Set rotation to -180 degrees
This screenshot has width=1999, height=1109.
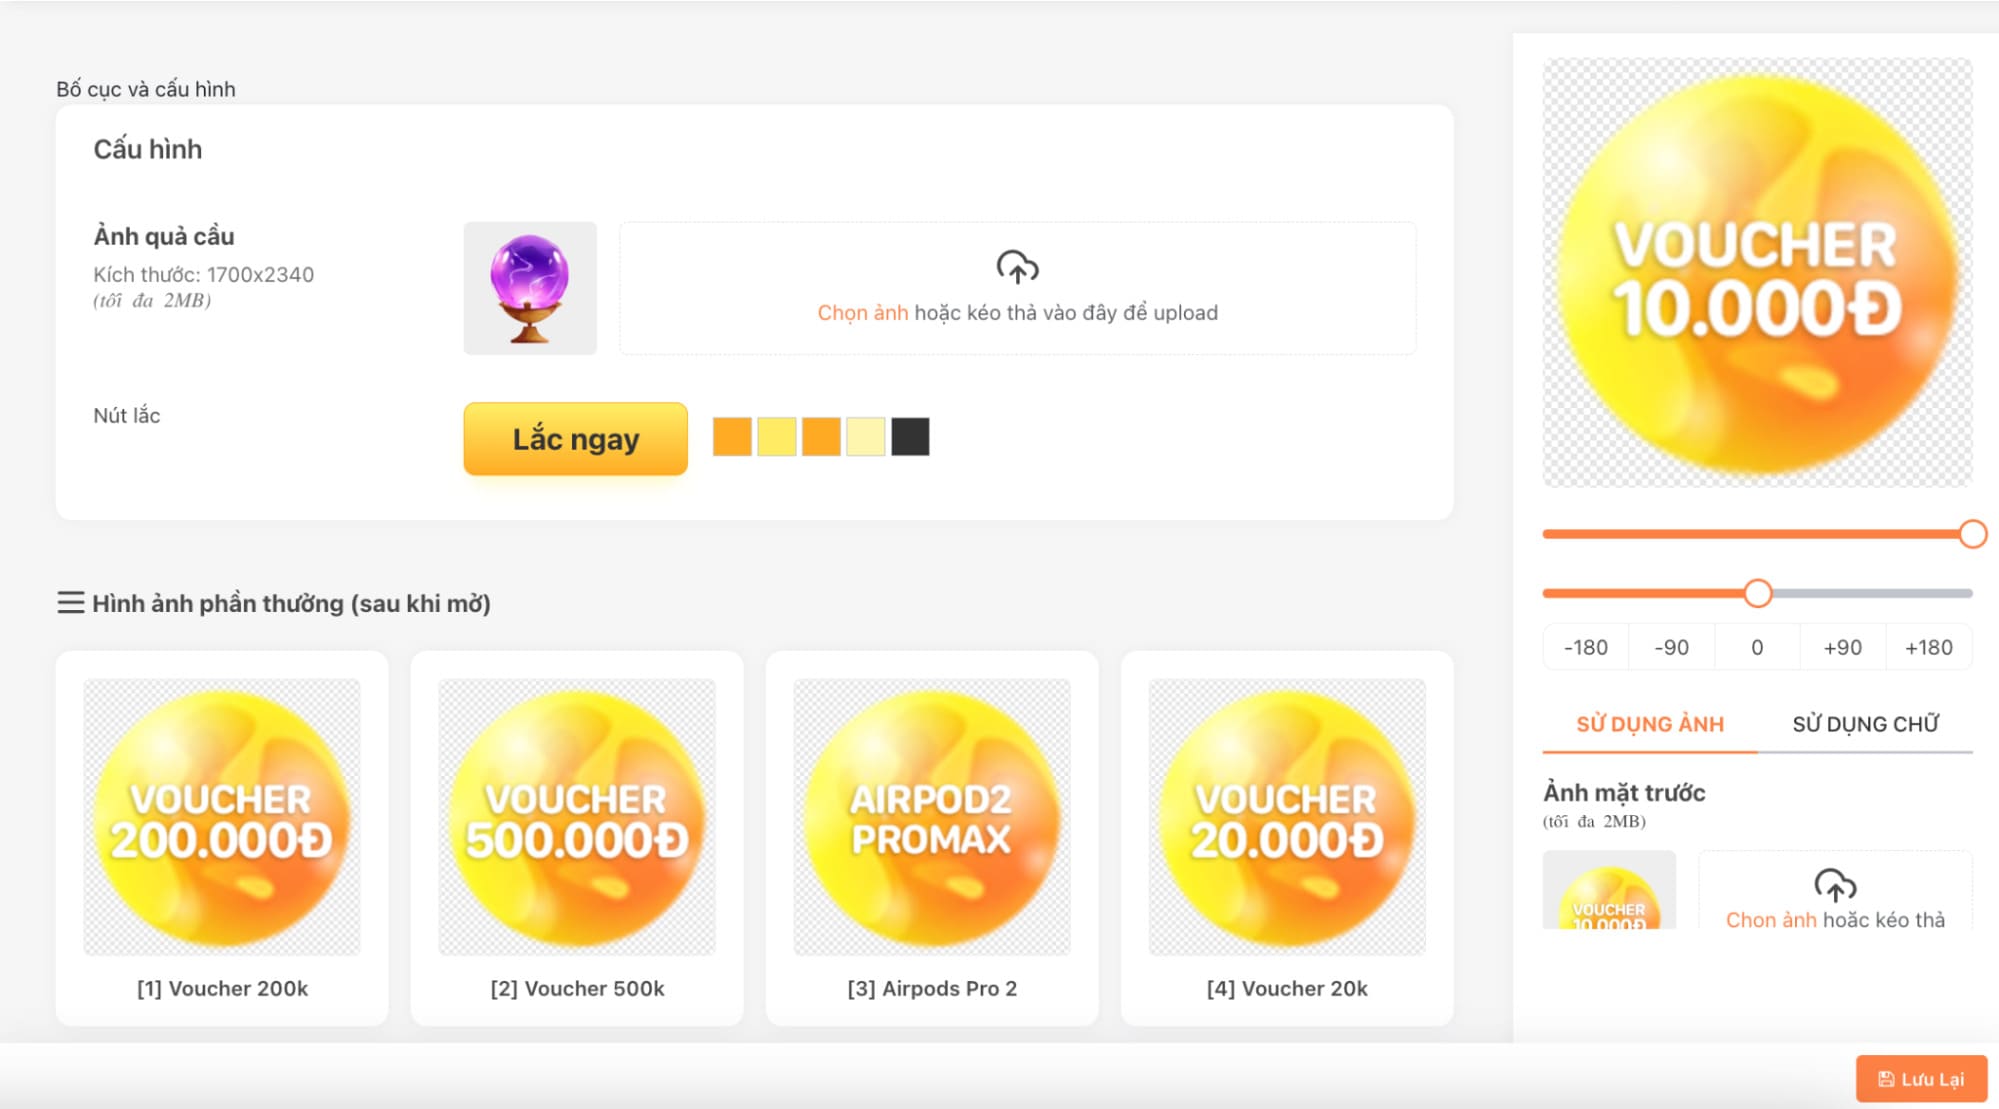pos(1586,647)
